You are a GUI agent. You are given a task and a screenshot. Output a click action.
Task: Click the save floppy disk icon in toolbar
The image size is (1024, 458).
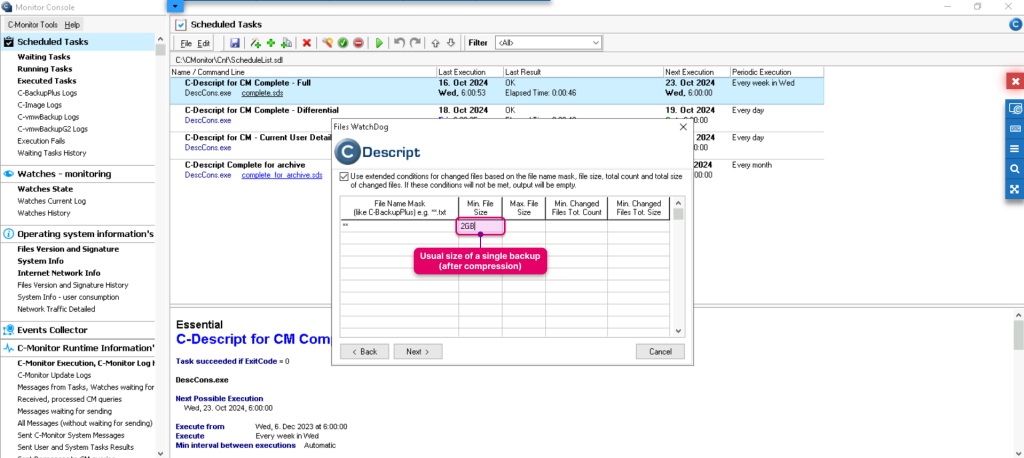coord(235,43)
